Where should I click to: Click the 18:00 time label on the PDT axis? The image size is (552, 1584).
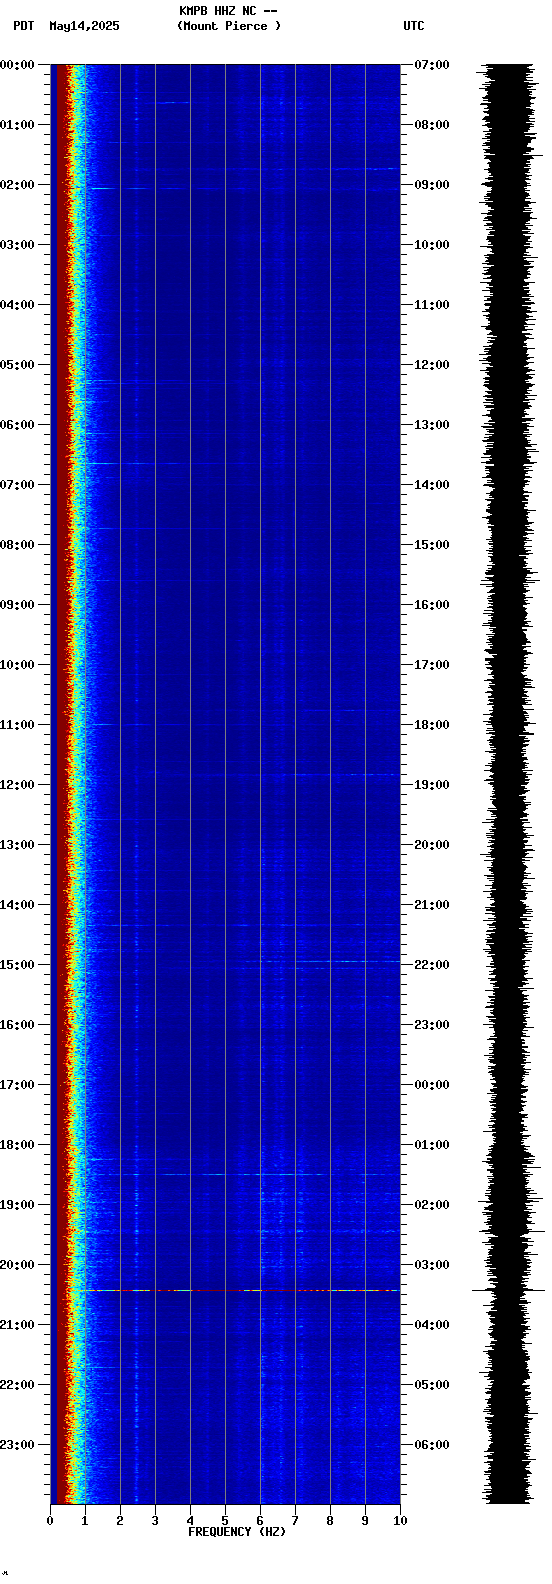point(17,1145)
